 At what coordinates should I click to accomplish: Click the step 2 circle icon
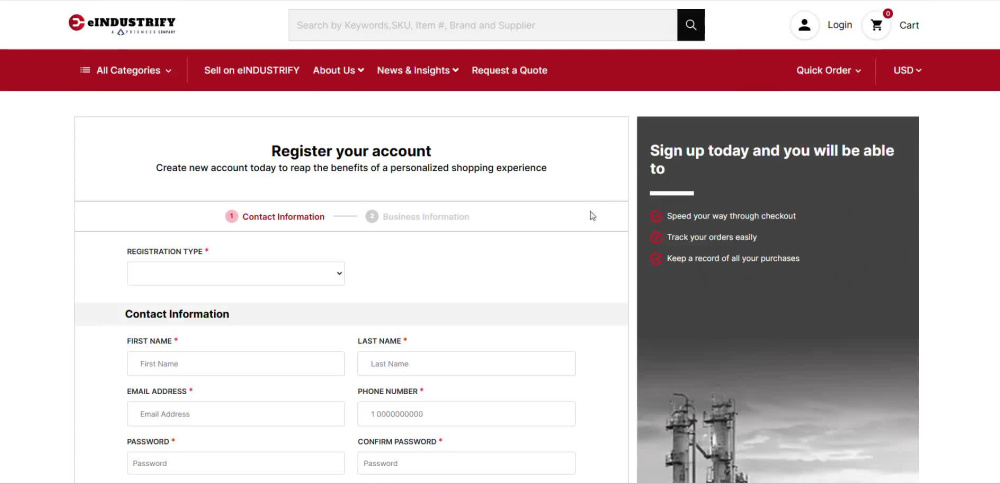(x=372, y=216)
